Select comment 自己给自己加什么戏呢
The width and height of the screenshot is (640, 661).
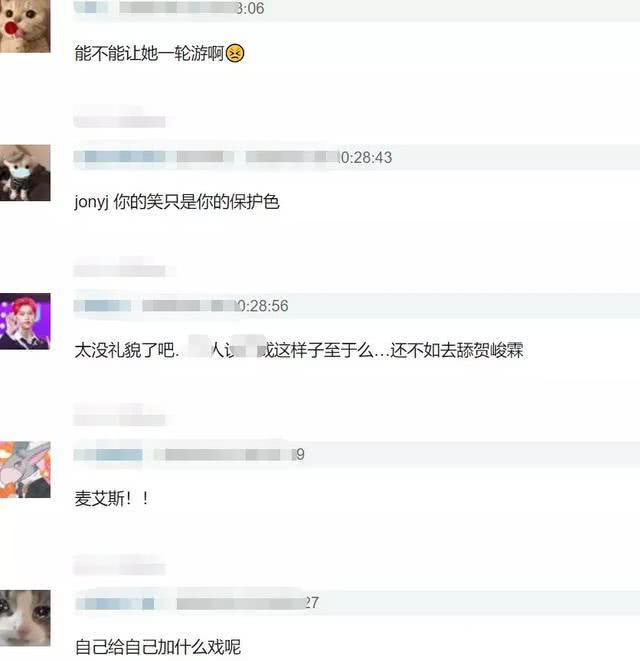coord(158,647)
